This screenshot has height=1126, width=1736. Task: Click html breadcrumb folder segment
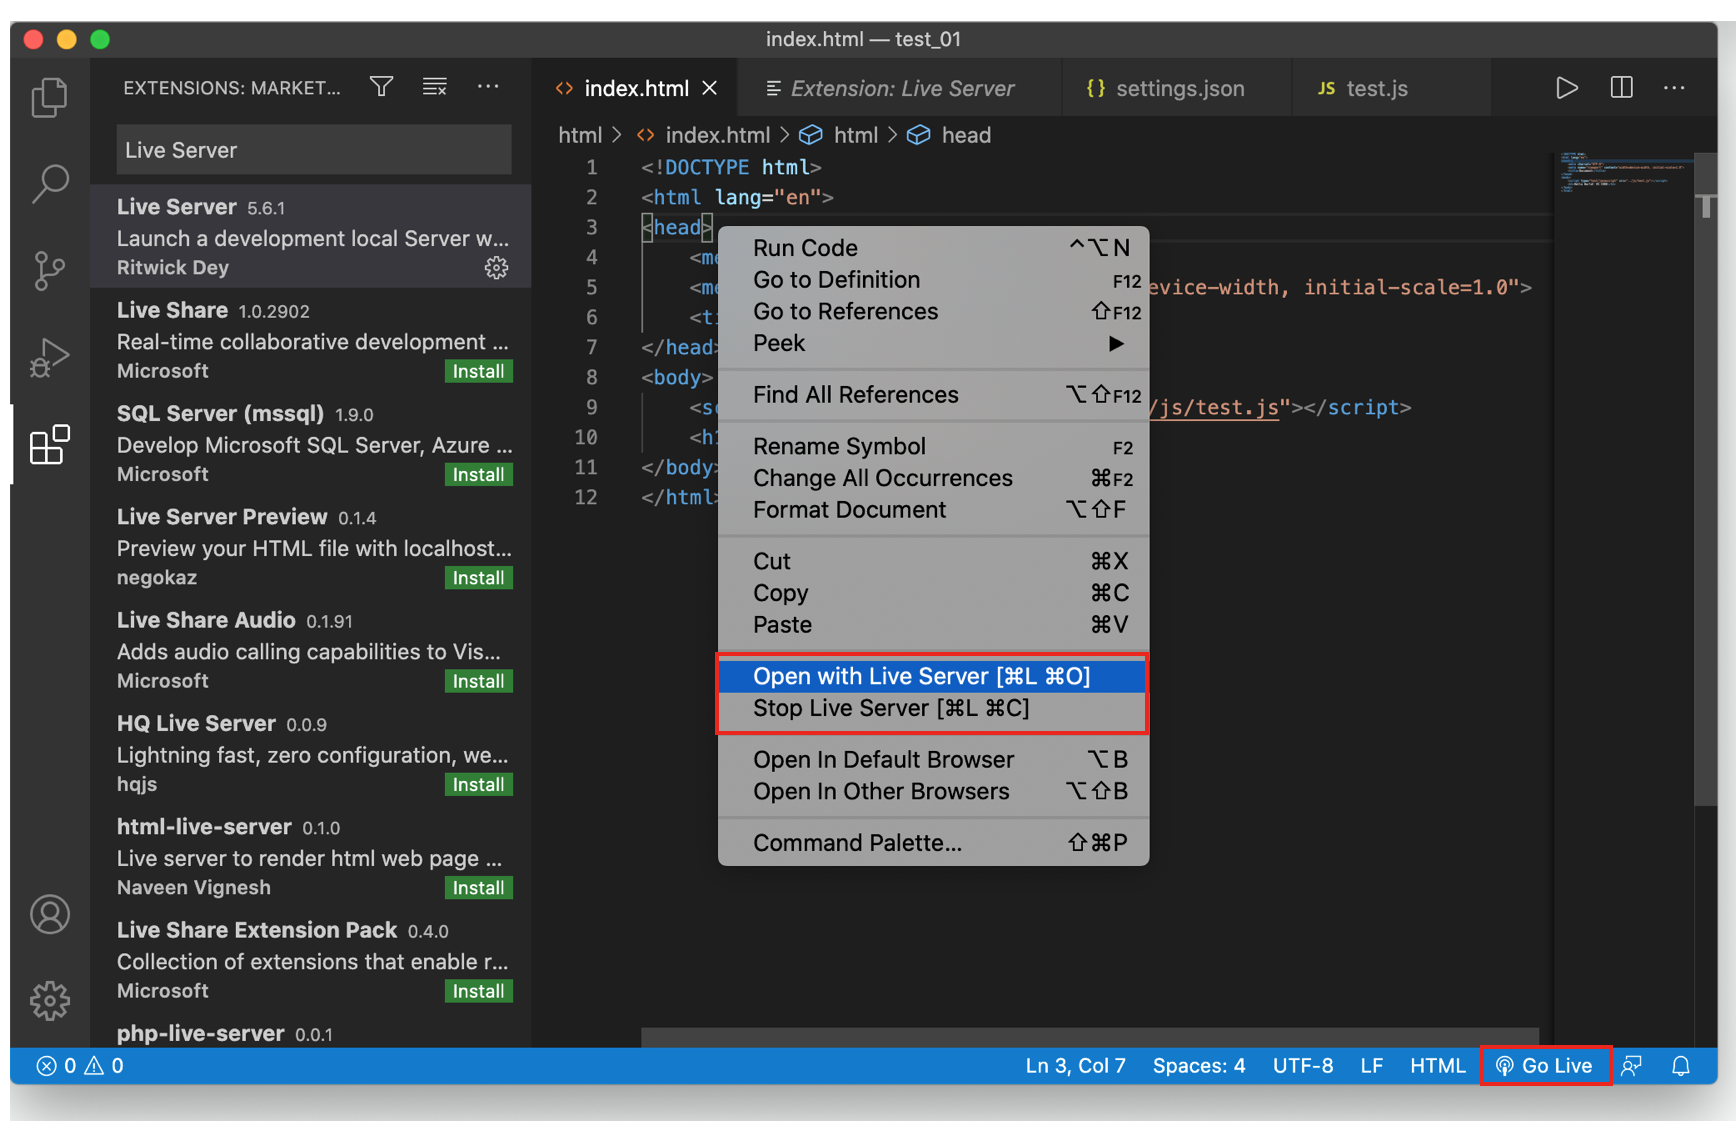[x=580, y=135]
